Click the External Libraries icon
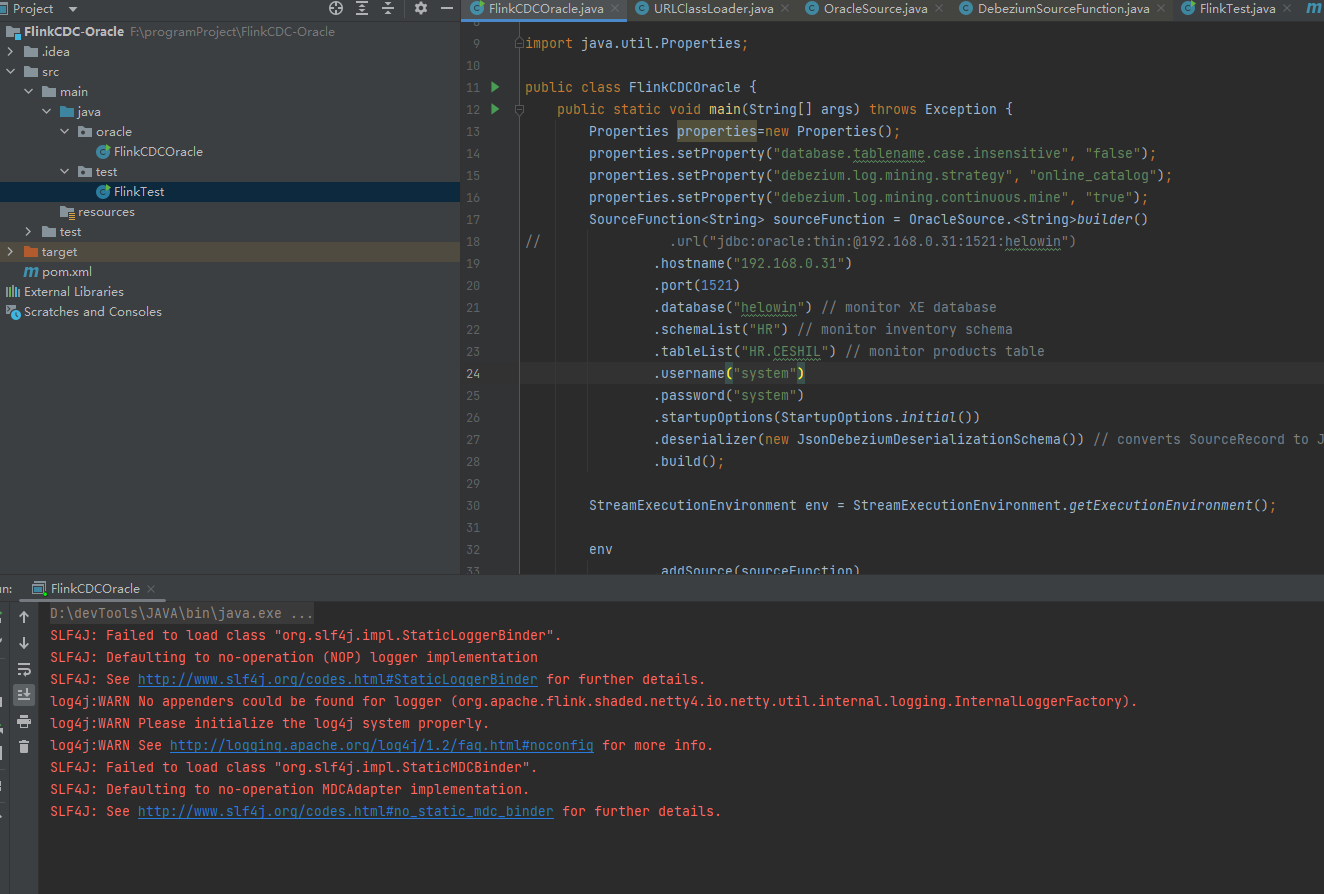The image size is (1324, 894). pyautogui.click(x=13, y=292)
